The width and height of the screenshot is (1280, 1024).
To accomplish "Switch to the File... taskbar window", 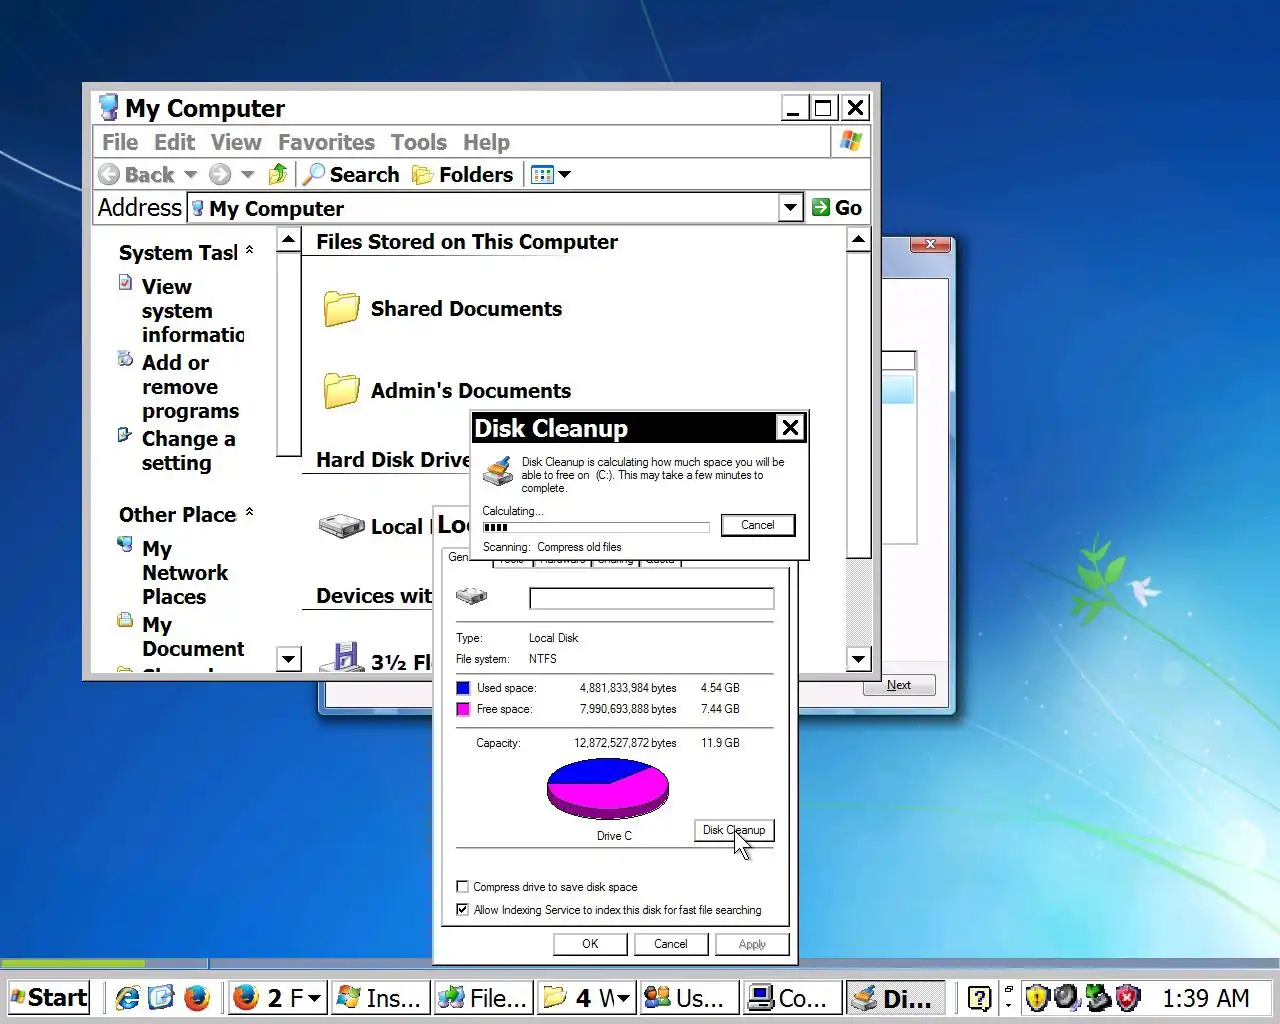I will click(x=484, y=998).
